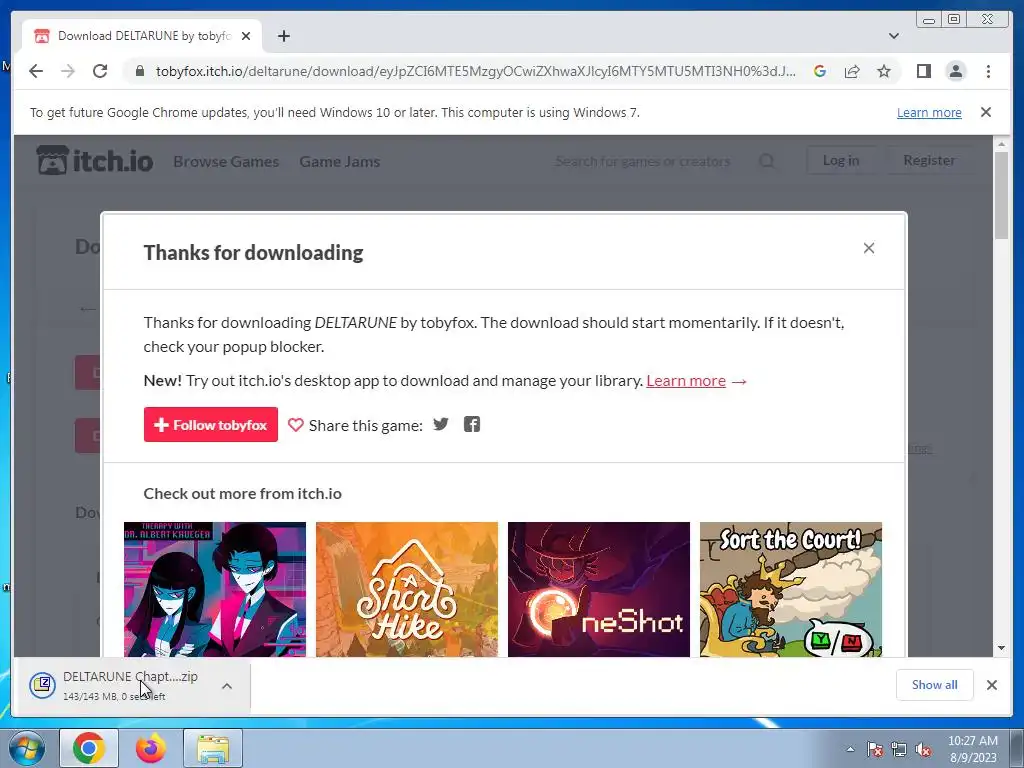This screenshot has height=768, width=1024.
Task: Open desktop app Learn more link
Action: [686, 381]
